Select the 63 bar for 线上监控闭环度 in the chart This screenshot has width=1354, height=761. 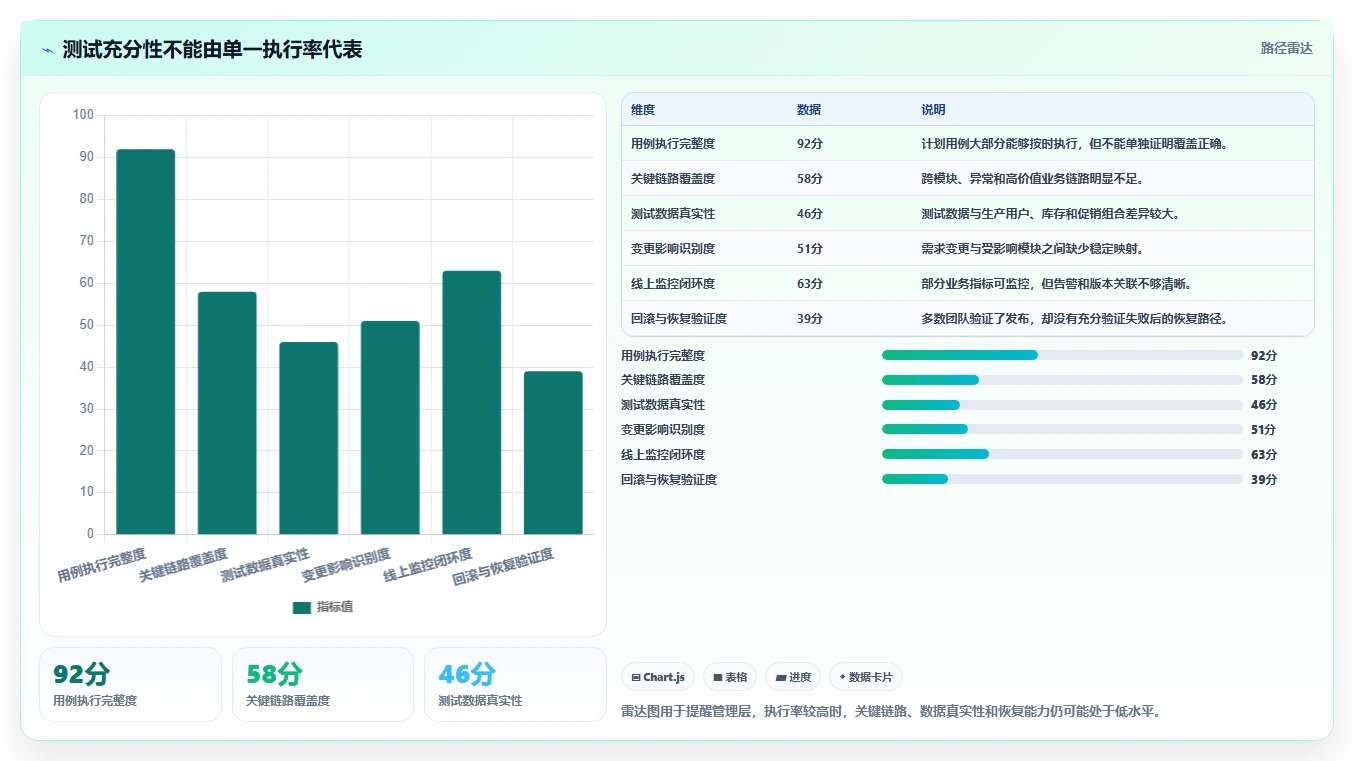pyautogui.click(x=472, y=402)
